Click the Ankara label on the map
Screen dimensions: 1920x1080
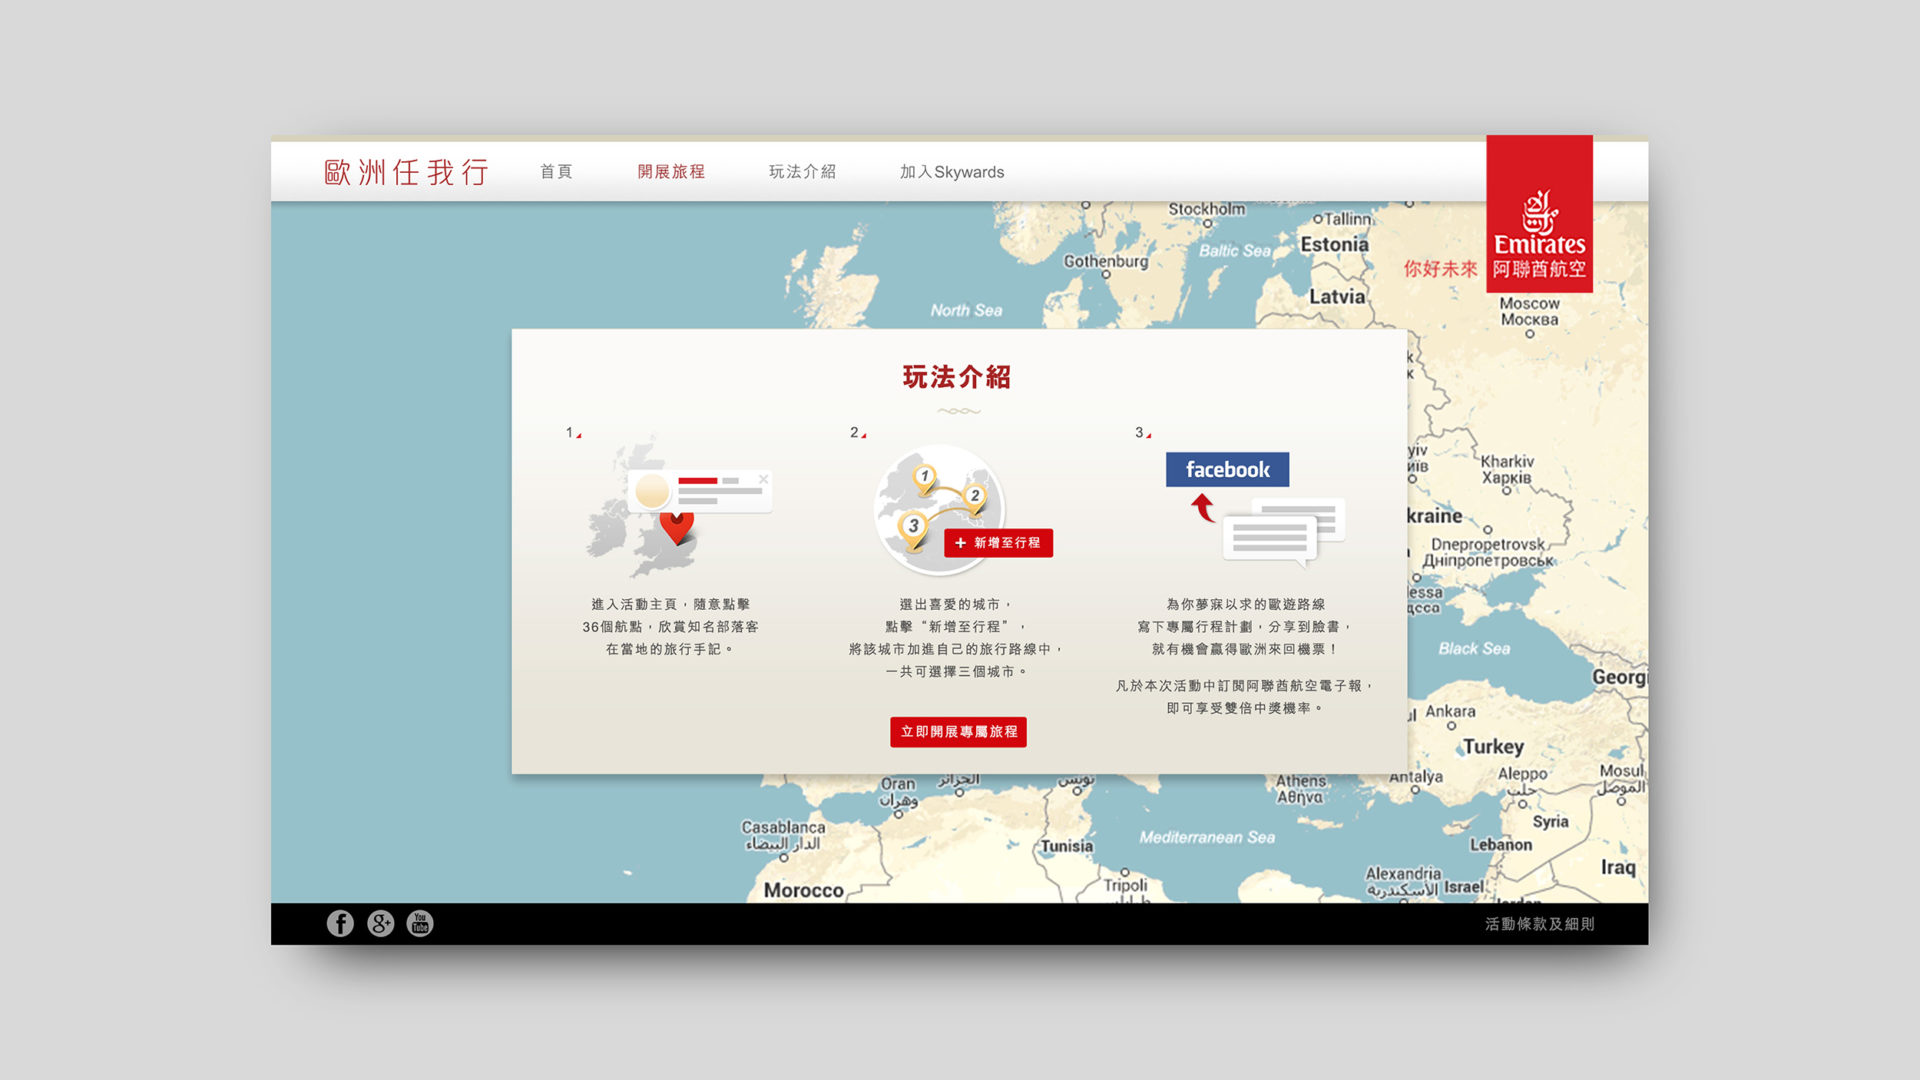pos(1450,711)
